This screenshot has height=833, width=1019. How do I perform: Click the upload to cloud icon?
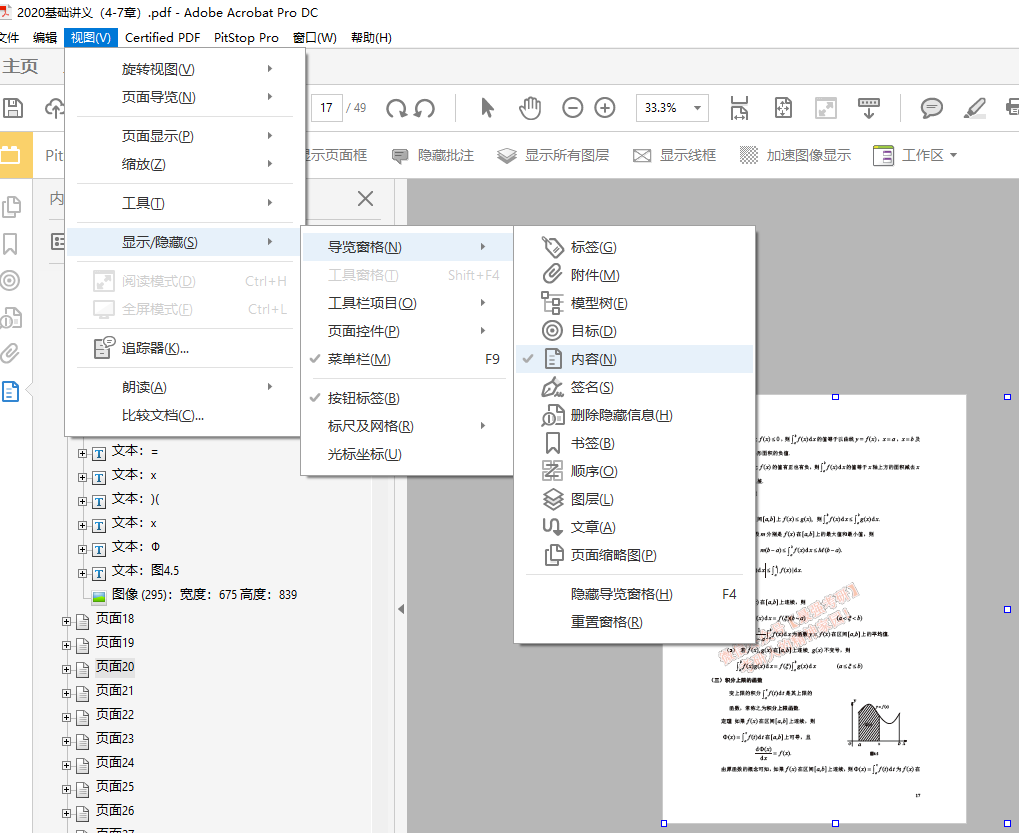(55, 107)
